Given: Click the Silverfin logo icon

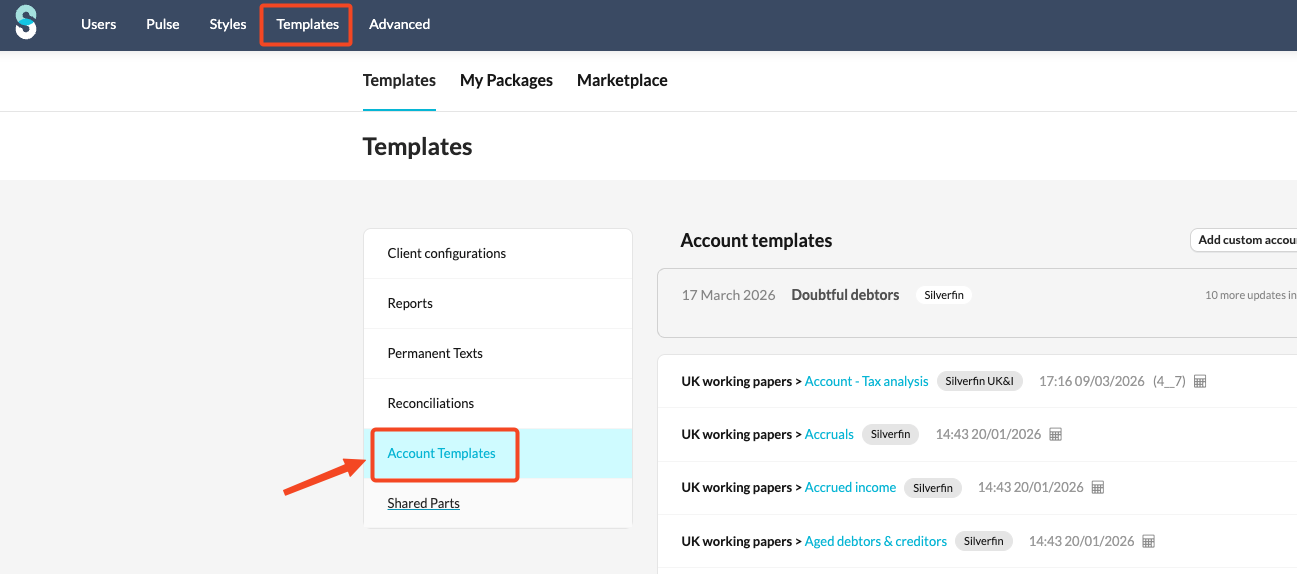Looking at the screenshot, I should tap(26, 23).
